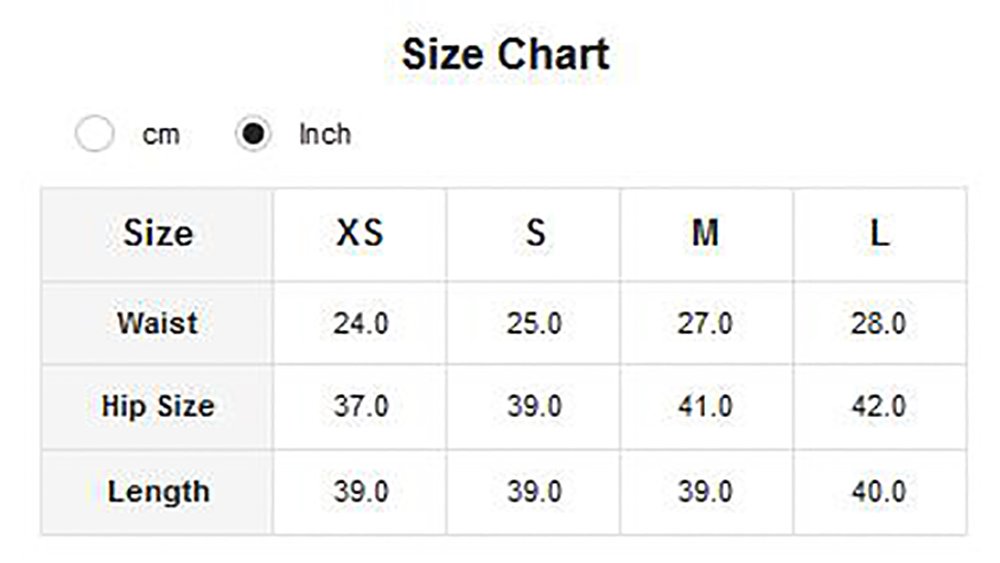Screen dimensions: 1000x563
Task: Click the M waist value 27.0
Action: [x=705, y=323]
